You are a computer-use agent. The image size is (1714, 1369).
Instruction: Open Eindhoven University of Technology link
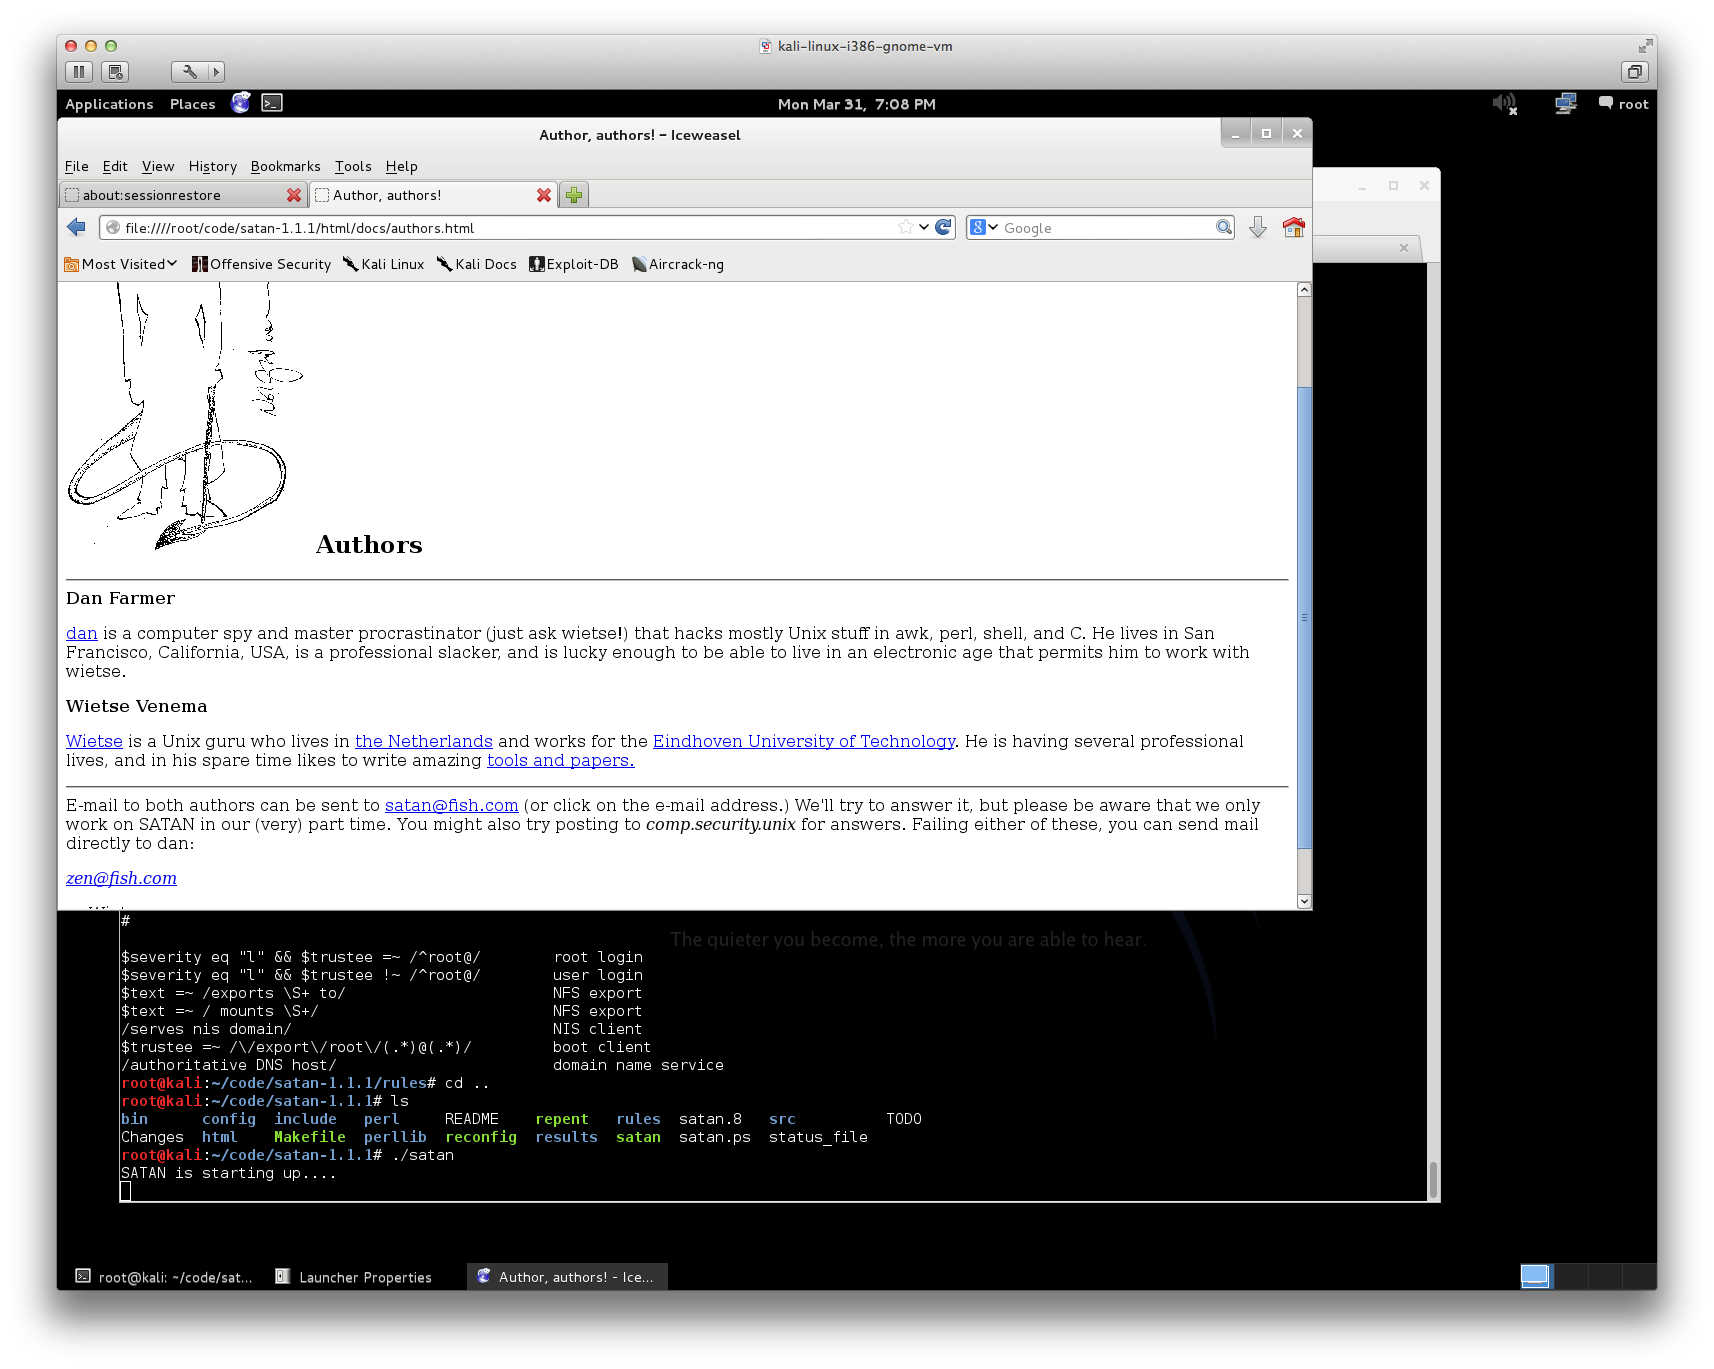coord(804,741)
